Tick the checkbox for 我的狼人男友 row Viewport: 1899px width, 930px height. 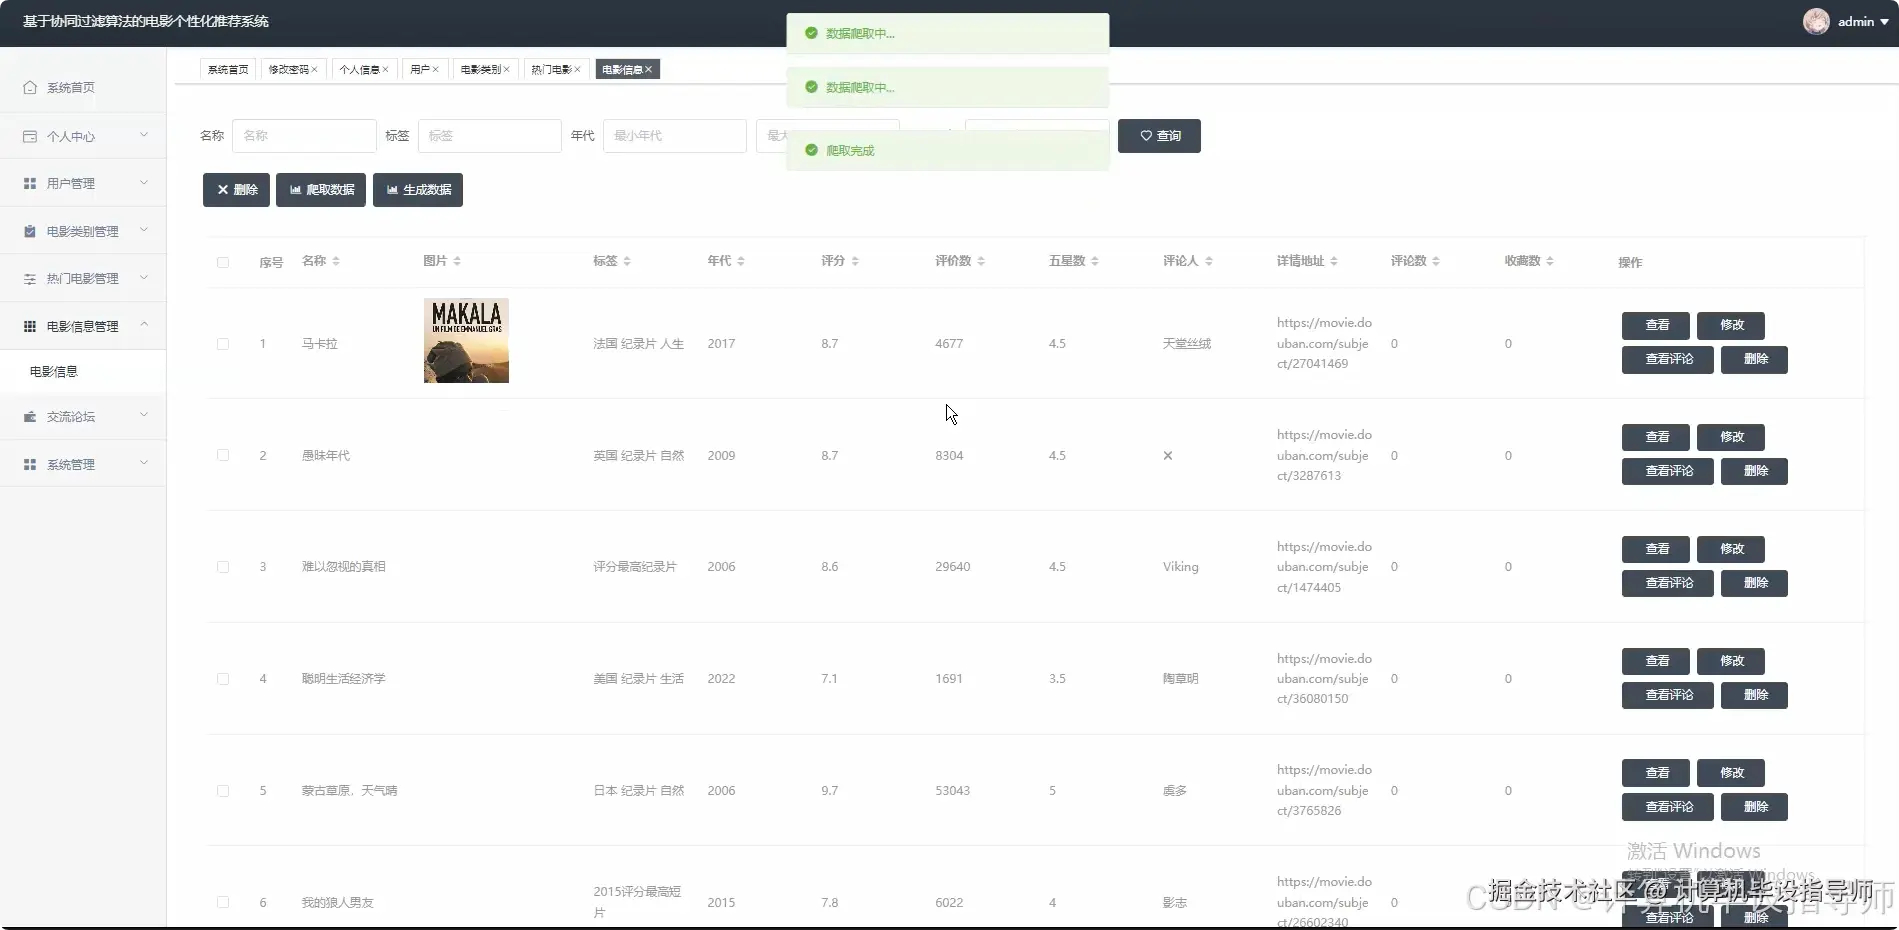click(x=223, y=902)
